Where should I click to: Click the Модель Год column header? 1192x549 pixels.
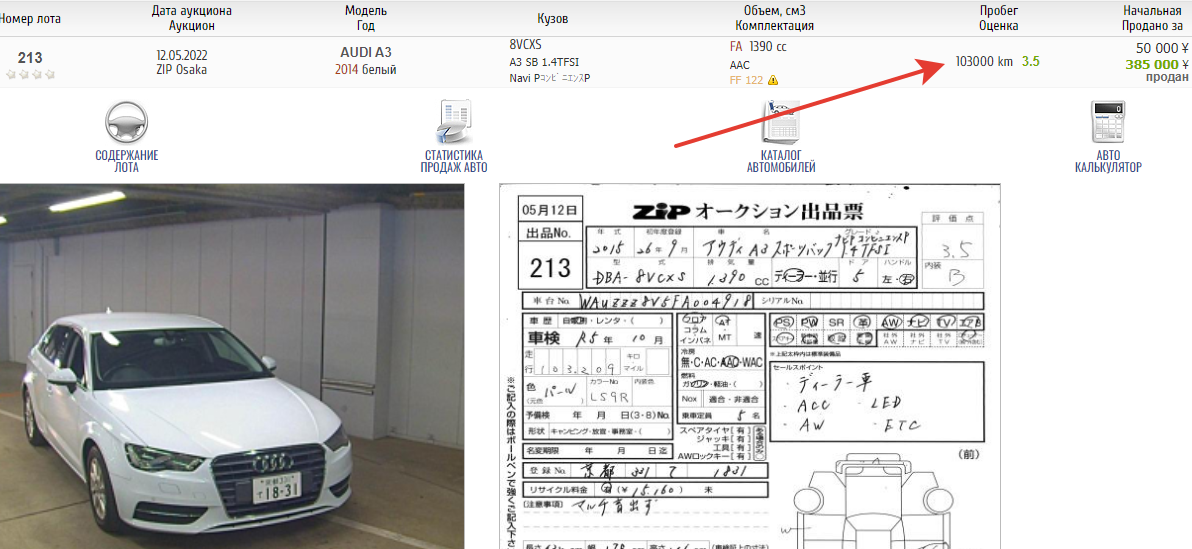(x=366, y=18)
